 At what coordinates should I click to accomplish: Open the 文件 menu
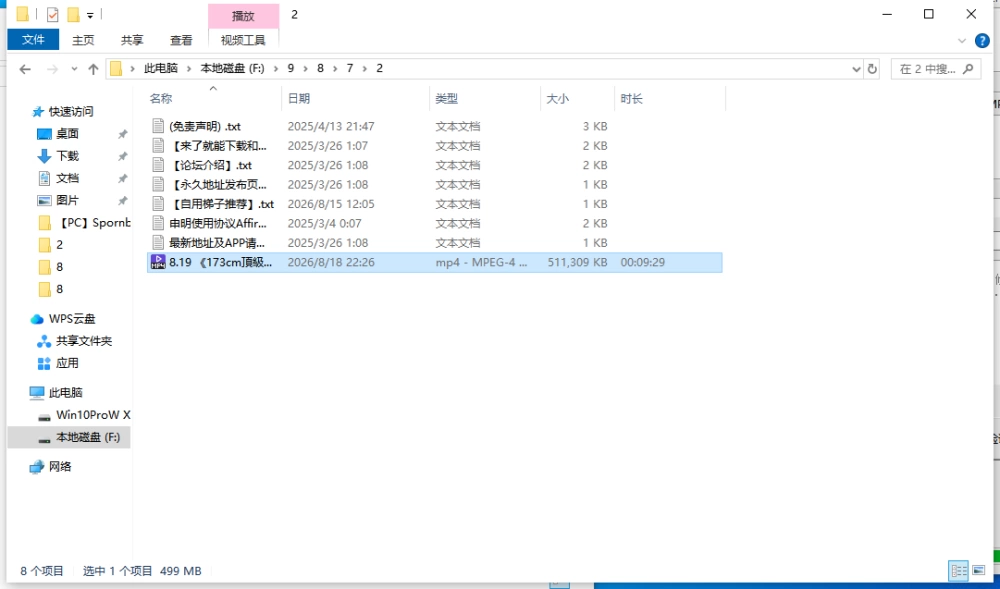tap(33, 40)
